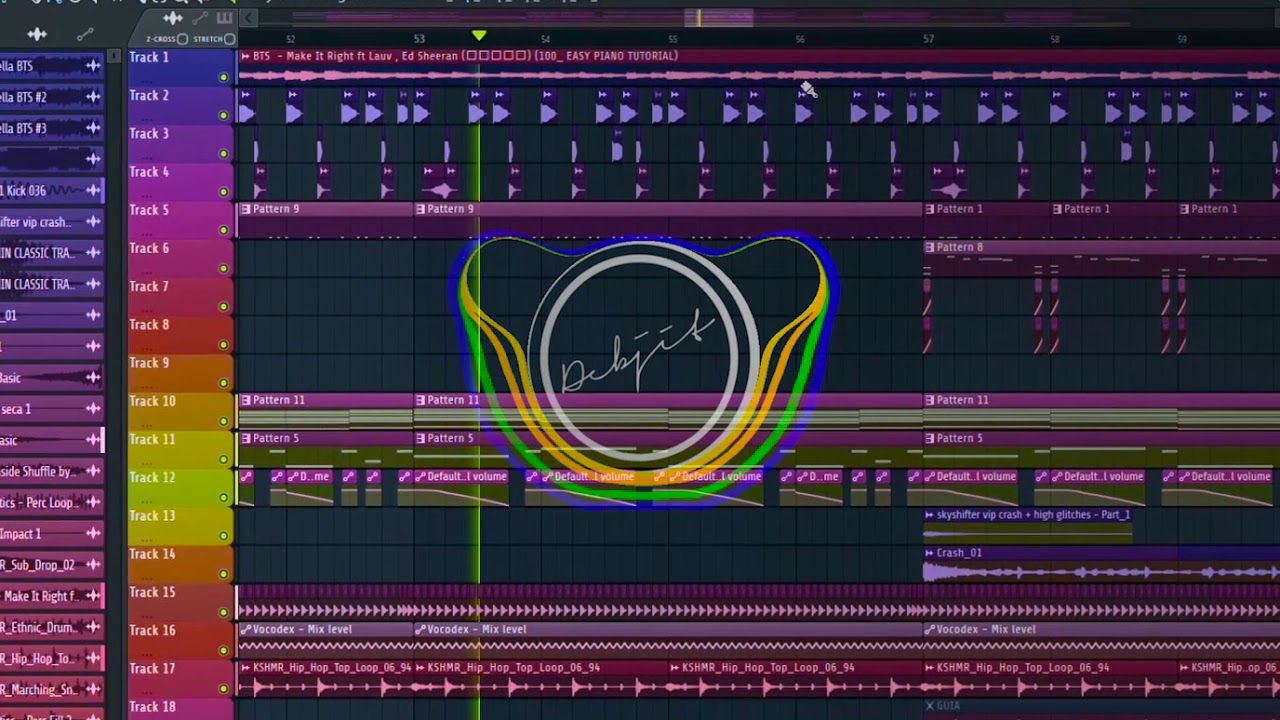Select 'R_Hip_Hop_To' item in picker
Screen dimensions: 1280x720
click(x=52, y=658)
